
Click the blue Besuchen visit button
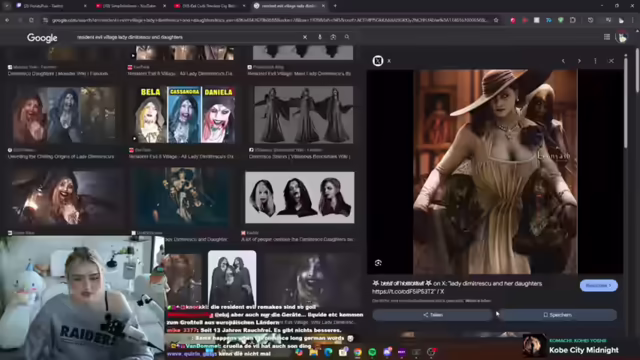(598, 285)
